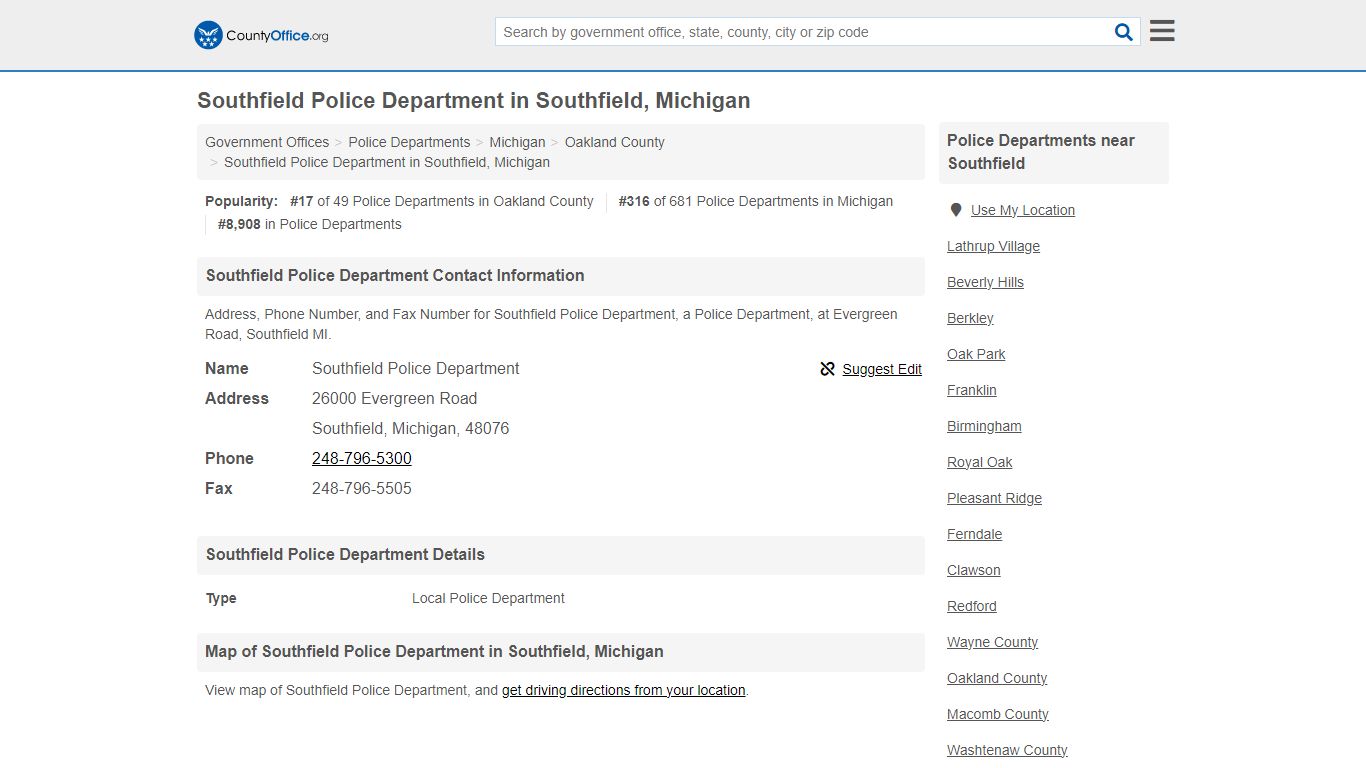Open Royal Oak link
This screenshot has height=768, width=1366.
(x=980, y=462)
